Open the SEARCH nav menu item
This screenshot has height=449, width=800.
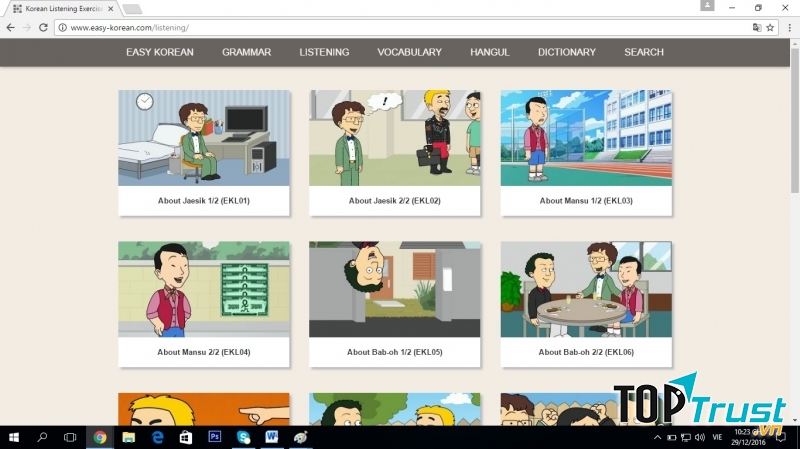click(x=644, y=52)
